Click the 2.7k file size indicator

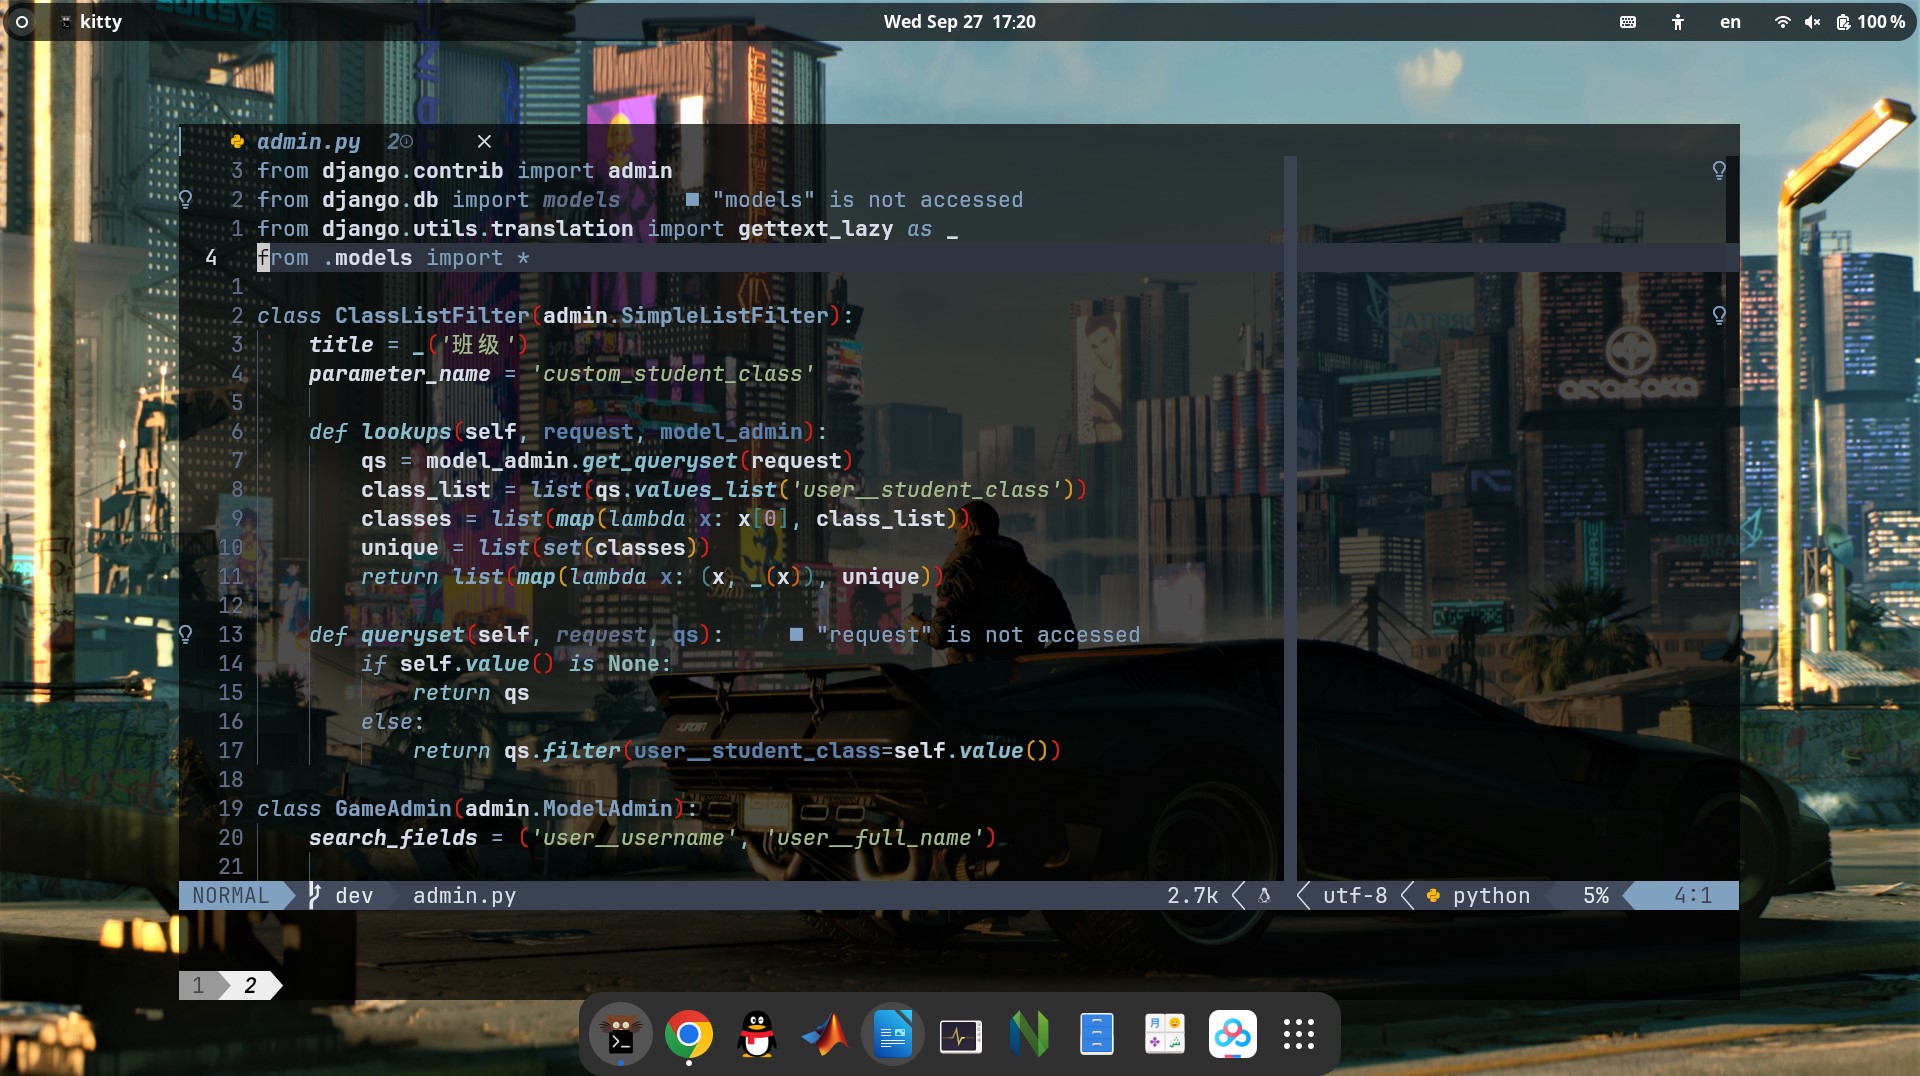coord(1193,895)
